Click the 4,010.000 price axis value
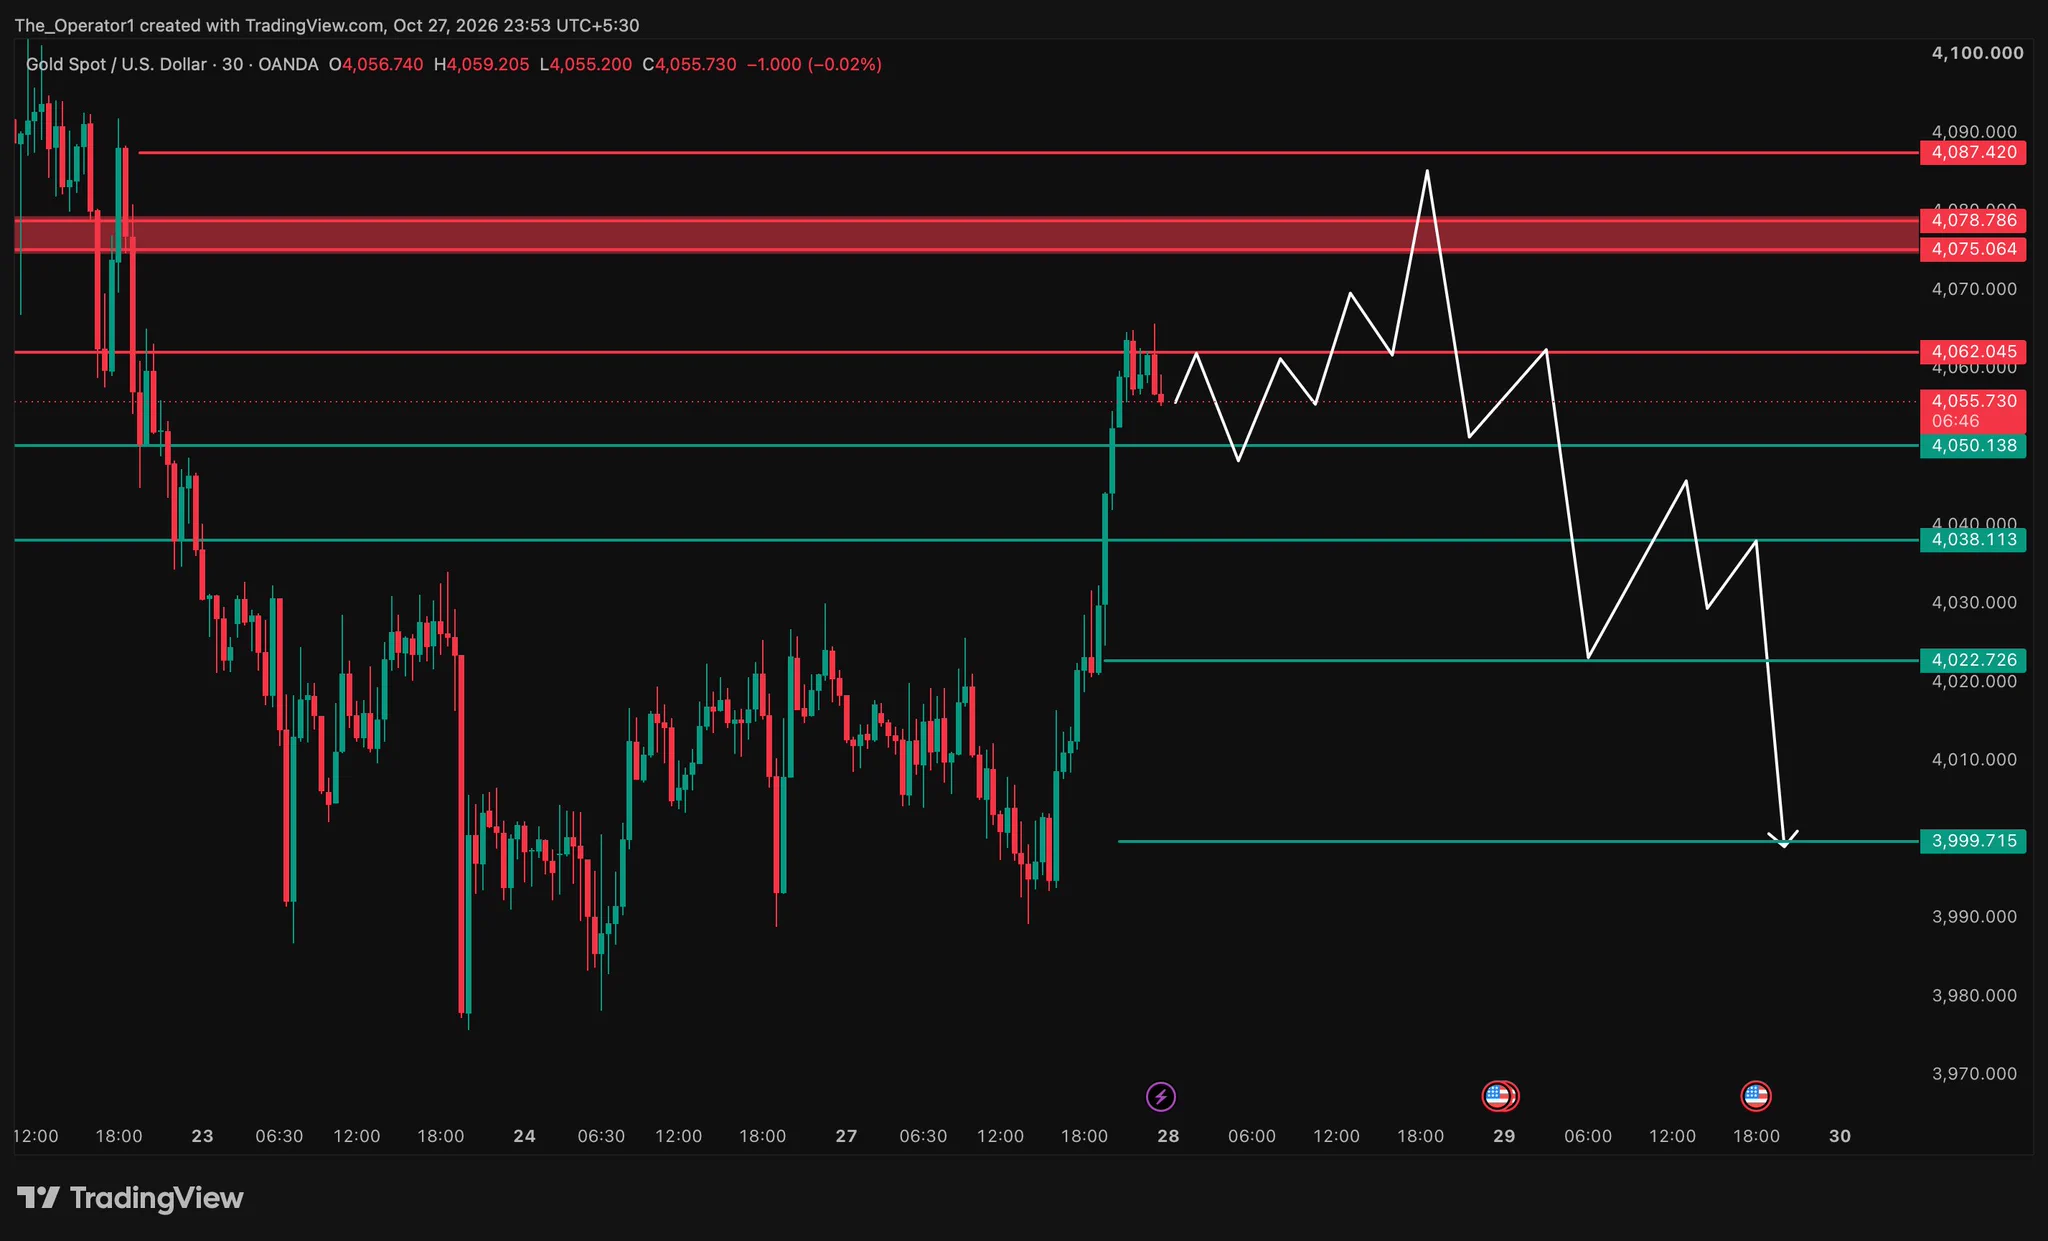This screenshot has height=1241, width=2048. [x=1974, y=760]
